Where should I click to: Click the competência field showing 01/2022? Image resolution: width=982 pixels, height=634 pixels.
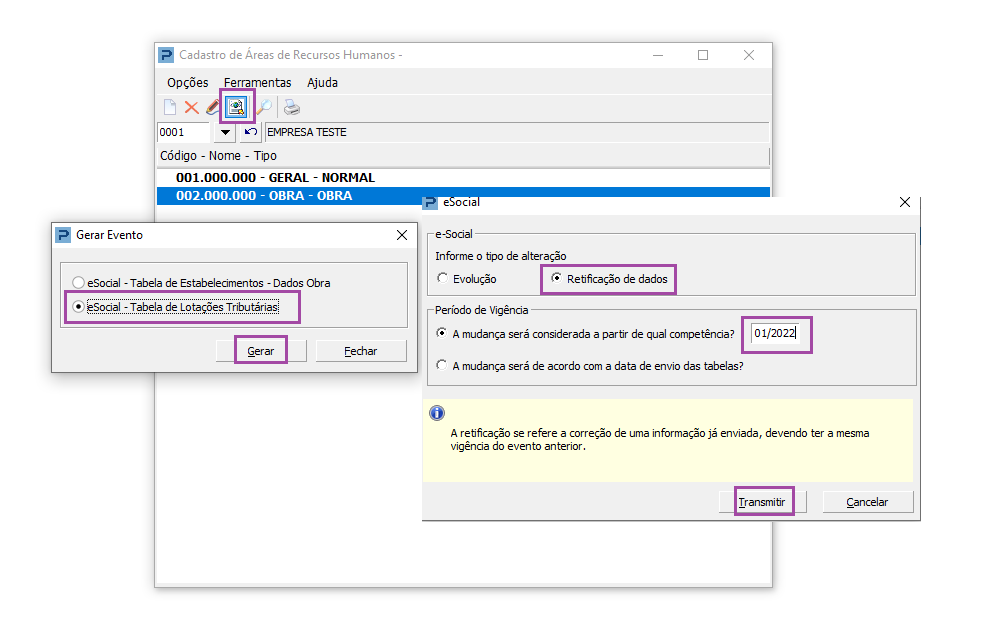pos(775,334)
